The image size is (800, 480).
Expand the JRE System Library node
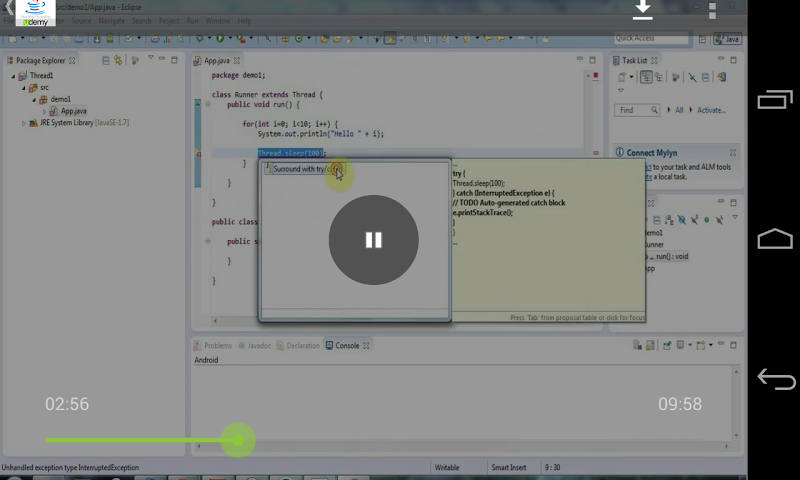point(23,123)
